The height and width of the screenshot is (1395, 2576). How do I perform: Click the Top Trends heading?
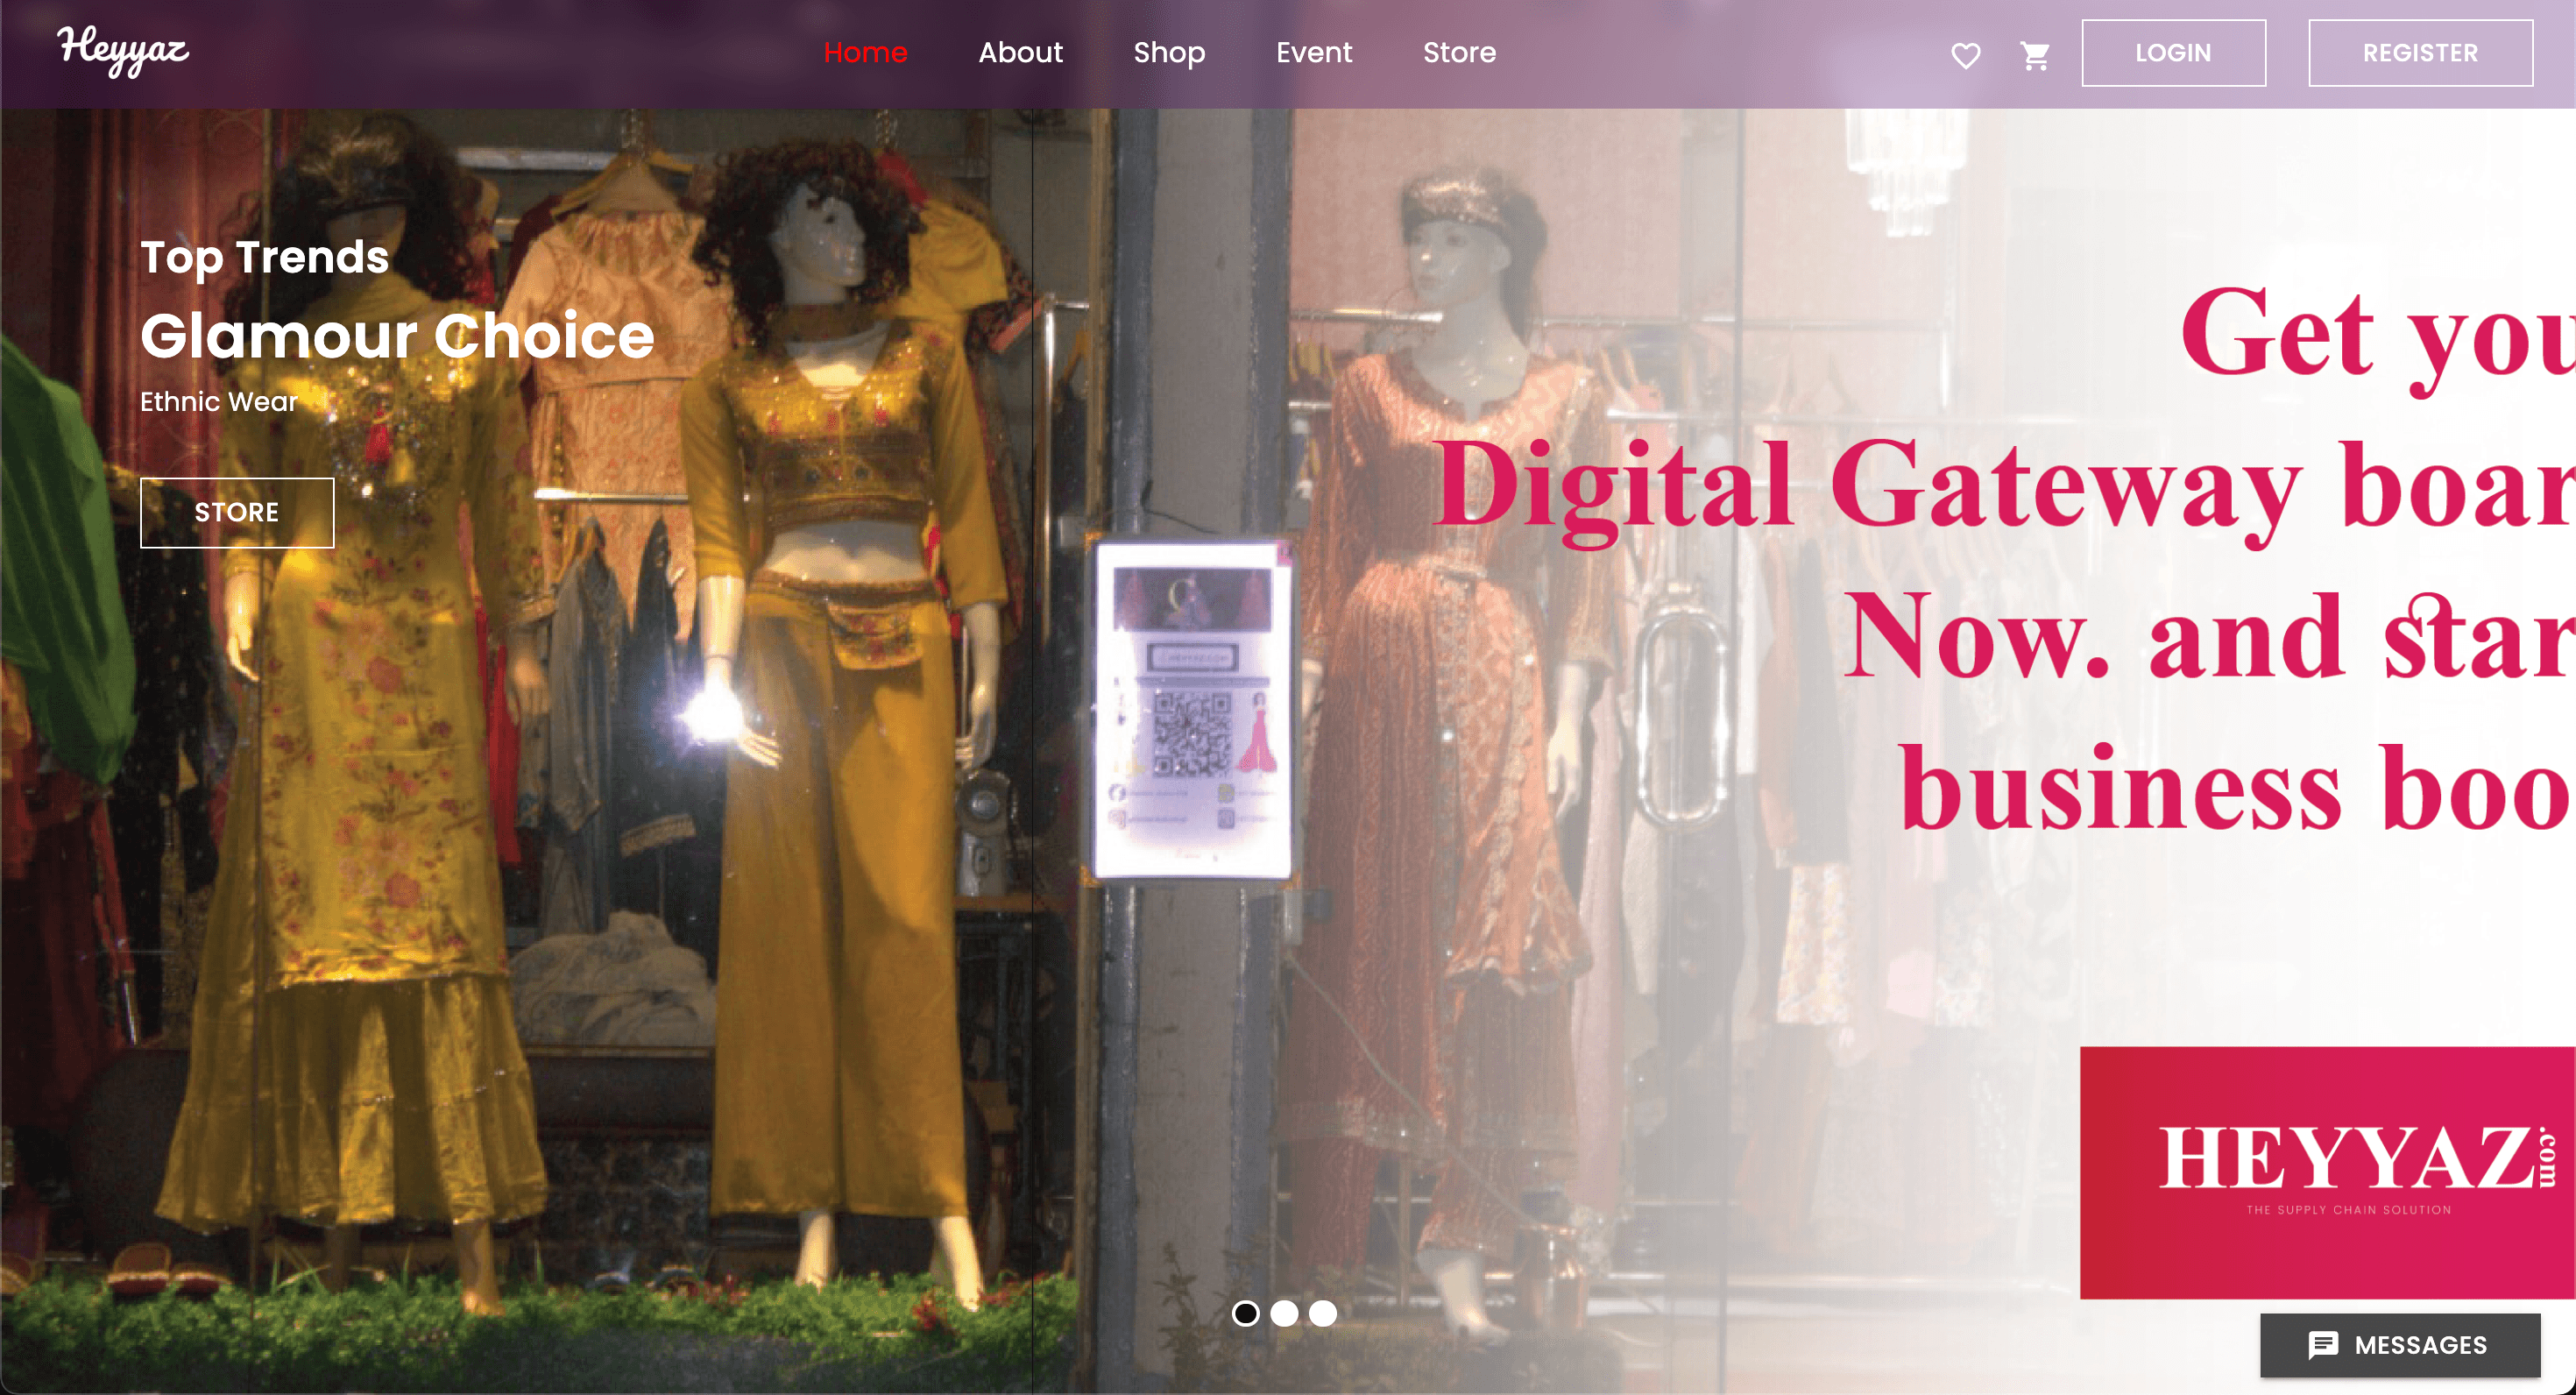coord(264,257)
